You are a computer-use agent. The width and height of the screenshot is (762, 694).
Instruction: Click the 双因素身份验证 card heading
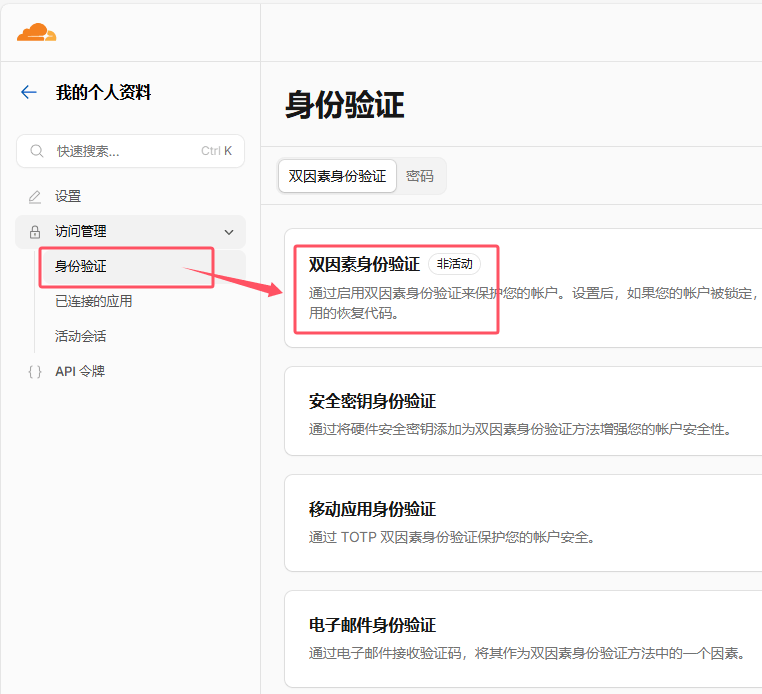pos(364,264)
